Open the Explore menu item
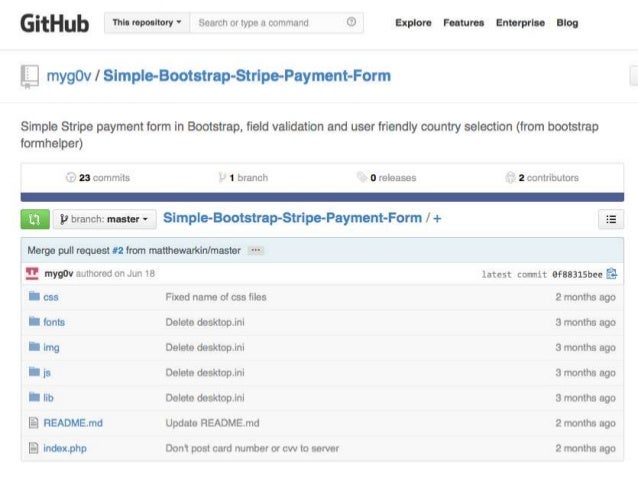Screen dimensions: 638x479 pyautogui.click(x=413, y=23)
